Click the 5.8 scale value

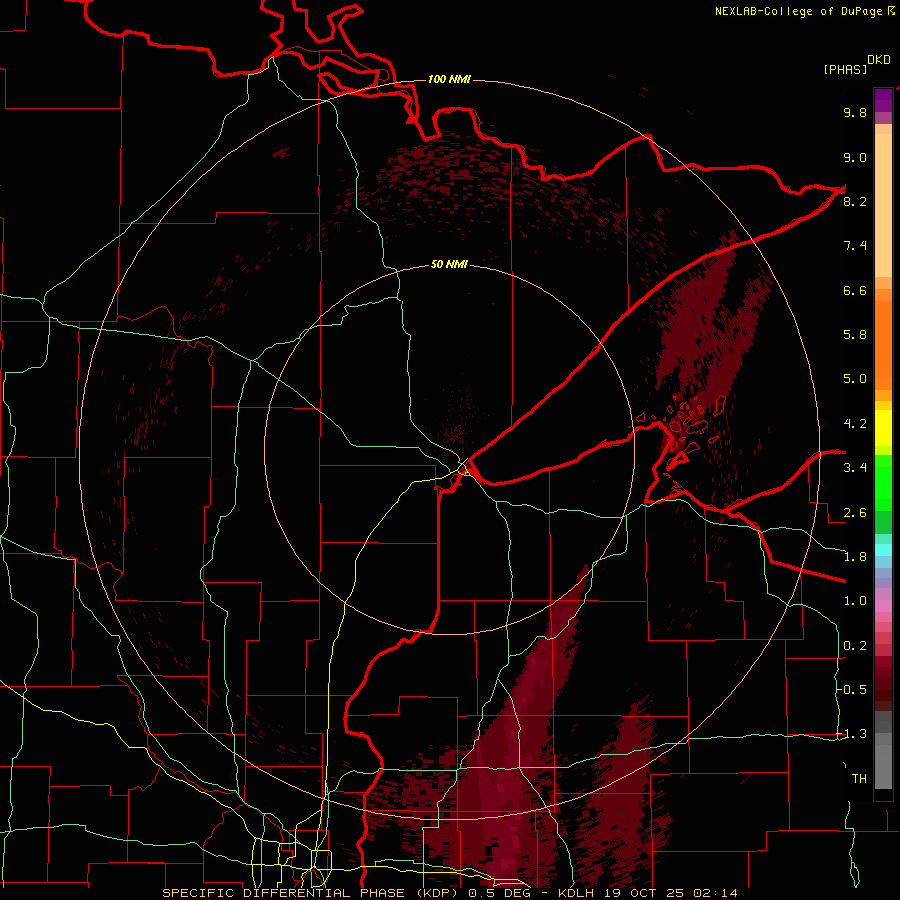pyautogui.click(x=855, y=335)
